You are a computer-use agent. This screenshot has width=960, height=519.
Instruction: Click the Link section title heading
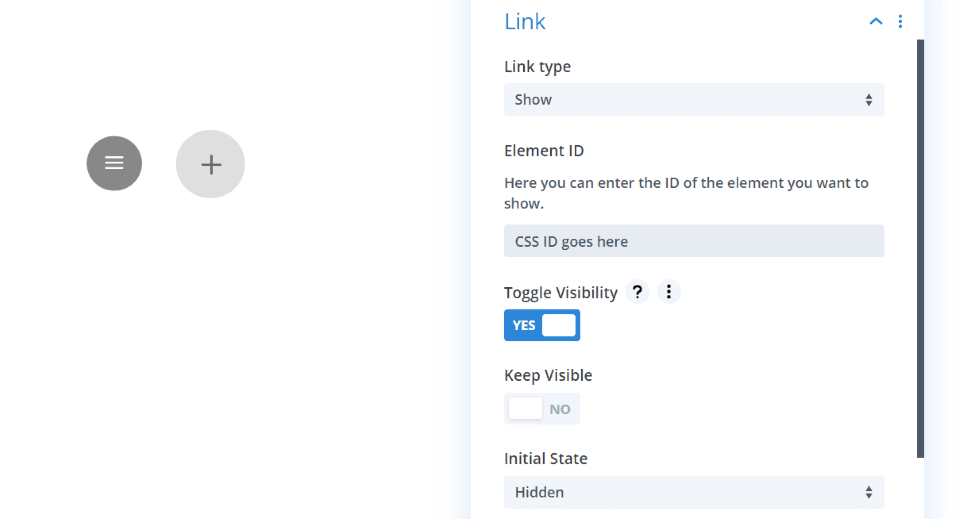tap(525, 21)
